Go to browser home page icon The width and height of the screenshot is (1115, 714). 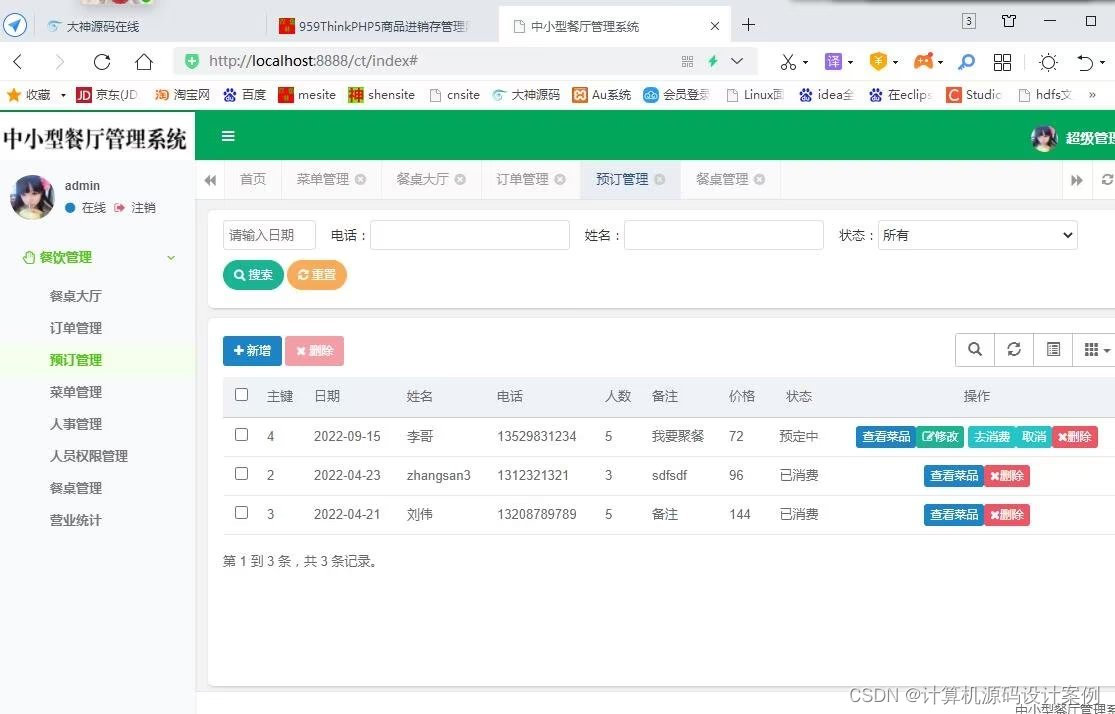(x=144, y=62)
